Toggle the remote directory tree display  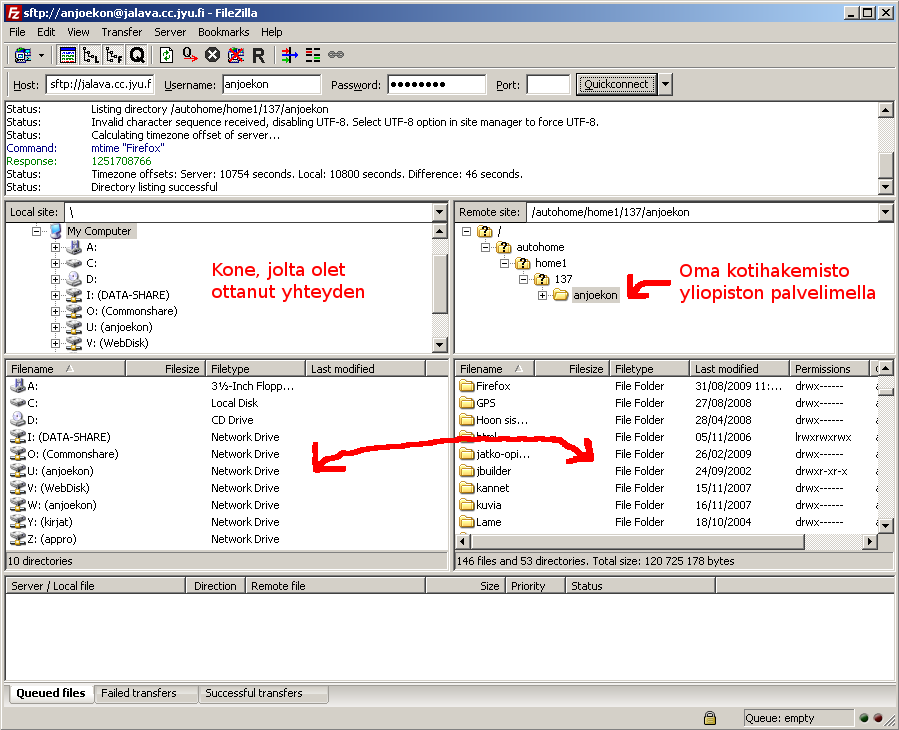pos(114,55)
